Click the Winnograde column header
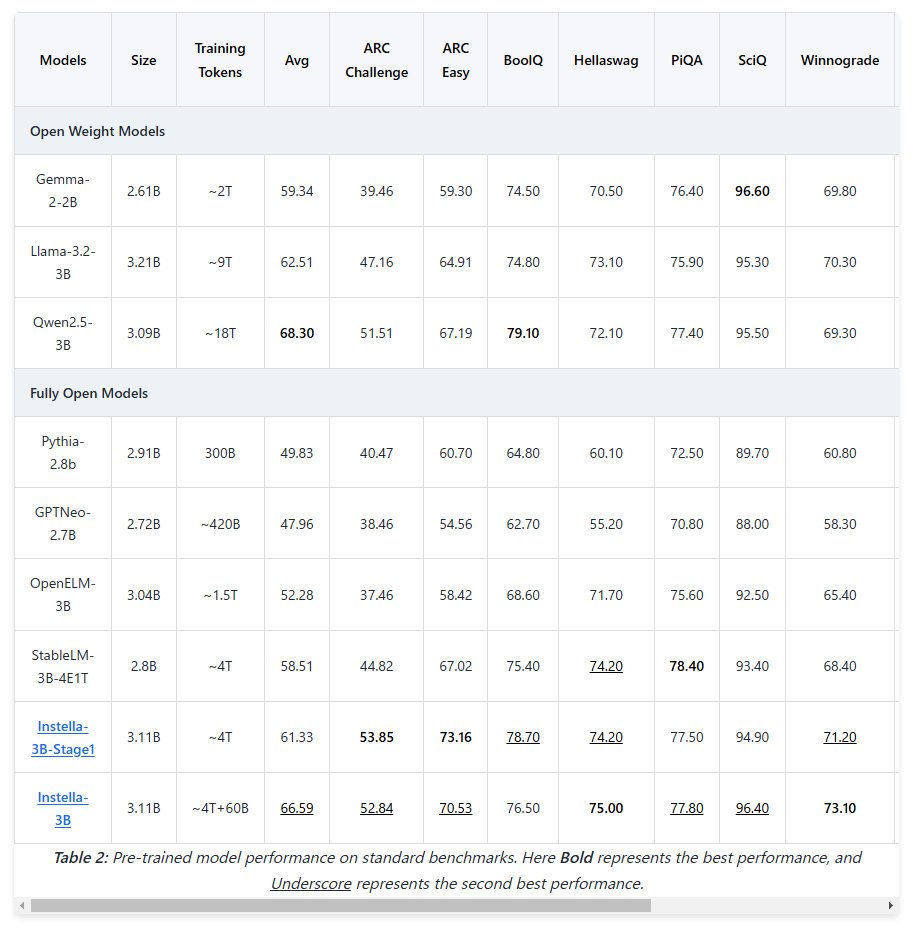The image size is (923, 936). (x=840, y=60)
